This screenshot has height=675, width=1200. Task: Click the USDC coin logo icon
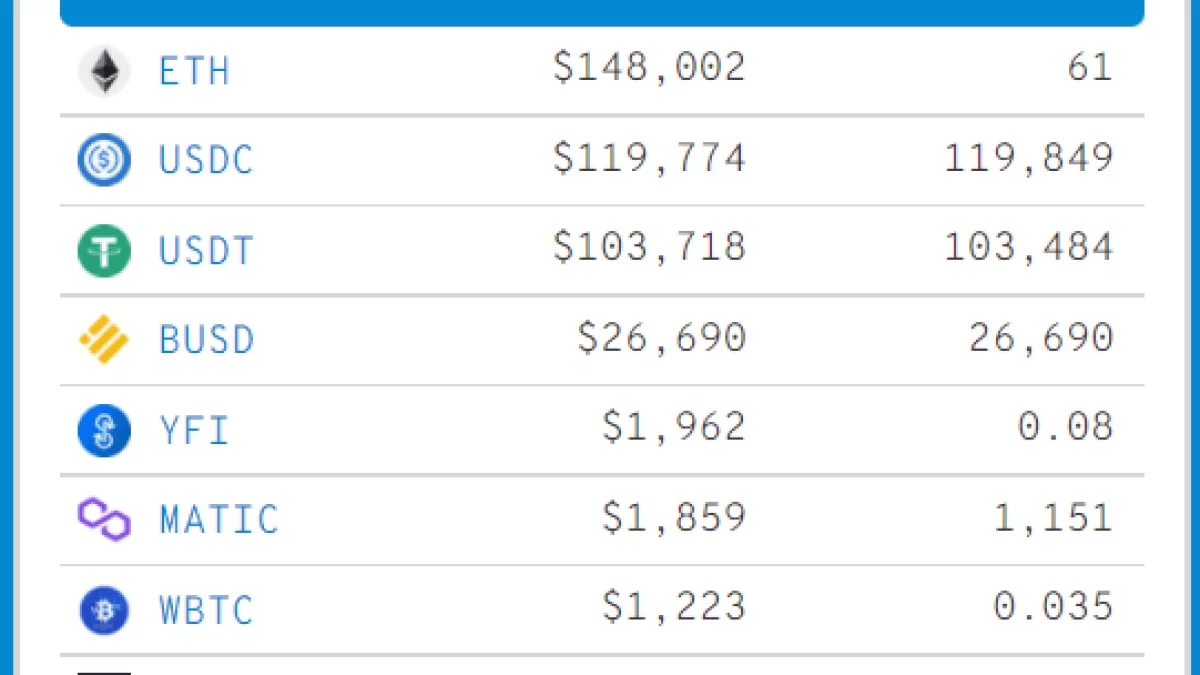104,160
